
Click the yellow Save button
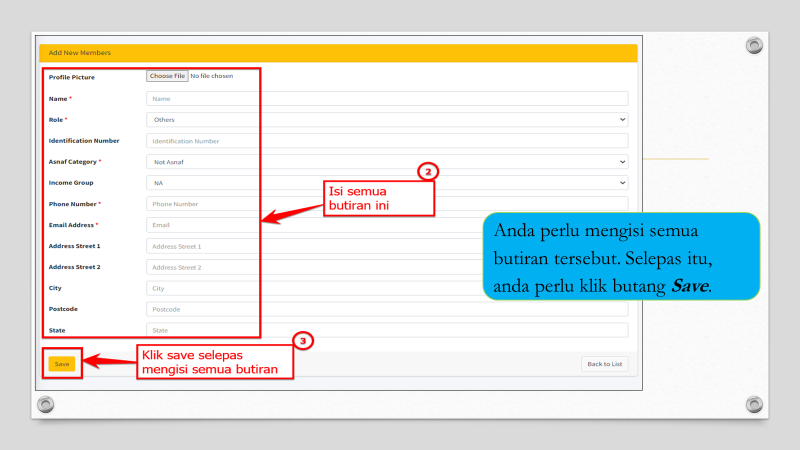click(x=62, y=364)
